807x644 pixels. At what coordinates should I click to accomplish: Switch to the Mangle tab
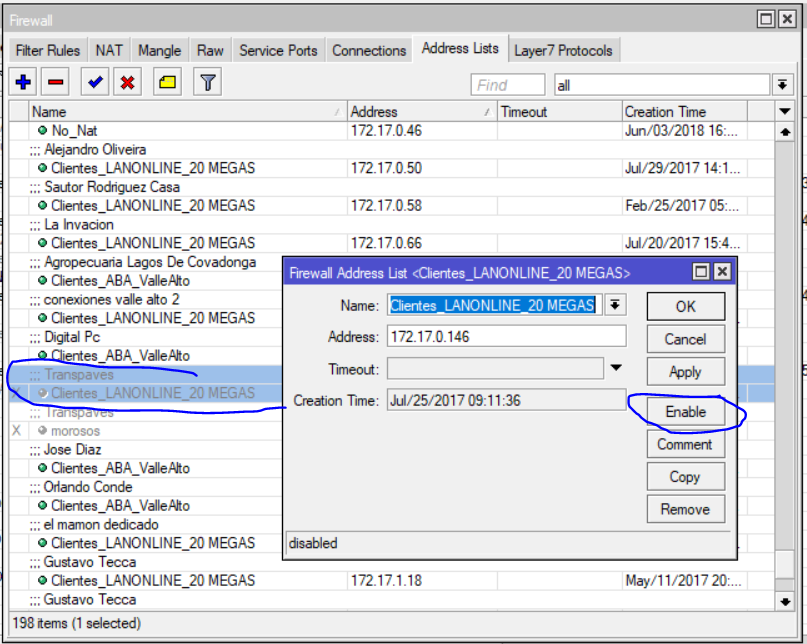tap(160, 50)
